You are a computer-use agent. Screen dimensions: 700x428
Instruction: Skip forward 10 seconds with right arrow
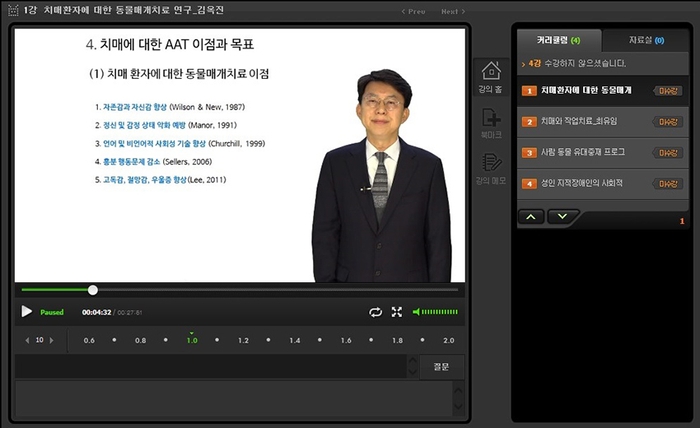pos(52,340)
